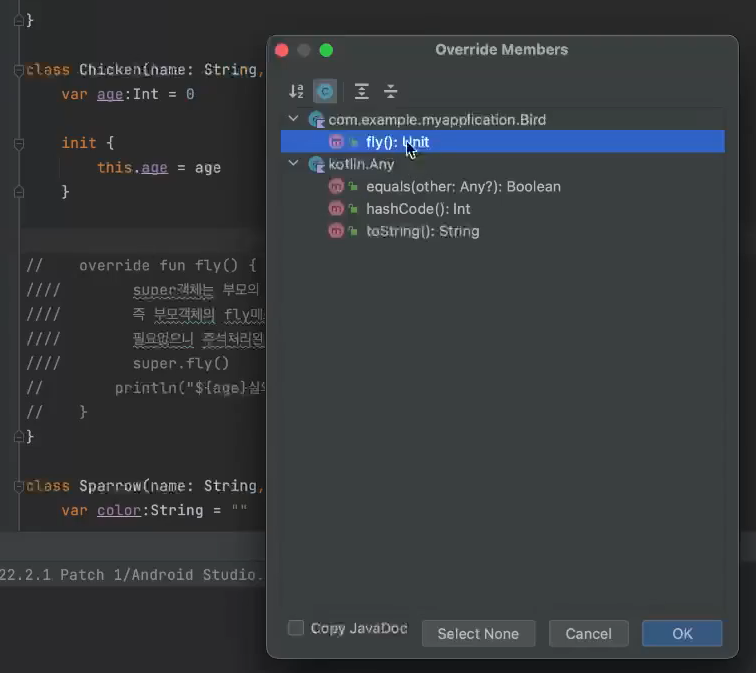Screen dimensions: 756x673
Task: Click the Chicken class closing fold marker
Action: tap(19, 437)
